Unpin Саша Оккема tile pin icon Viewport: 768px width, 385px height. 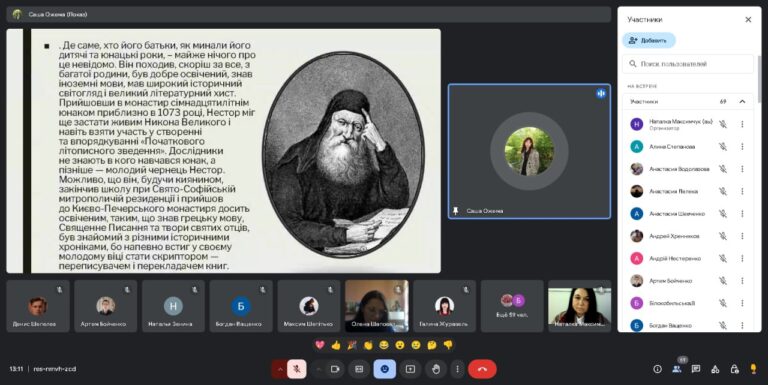pyautogui.click(x=456, y=211)
